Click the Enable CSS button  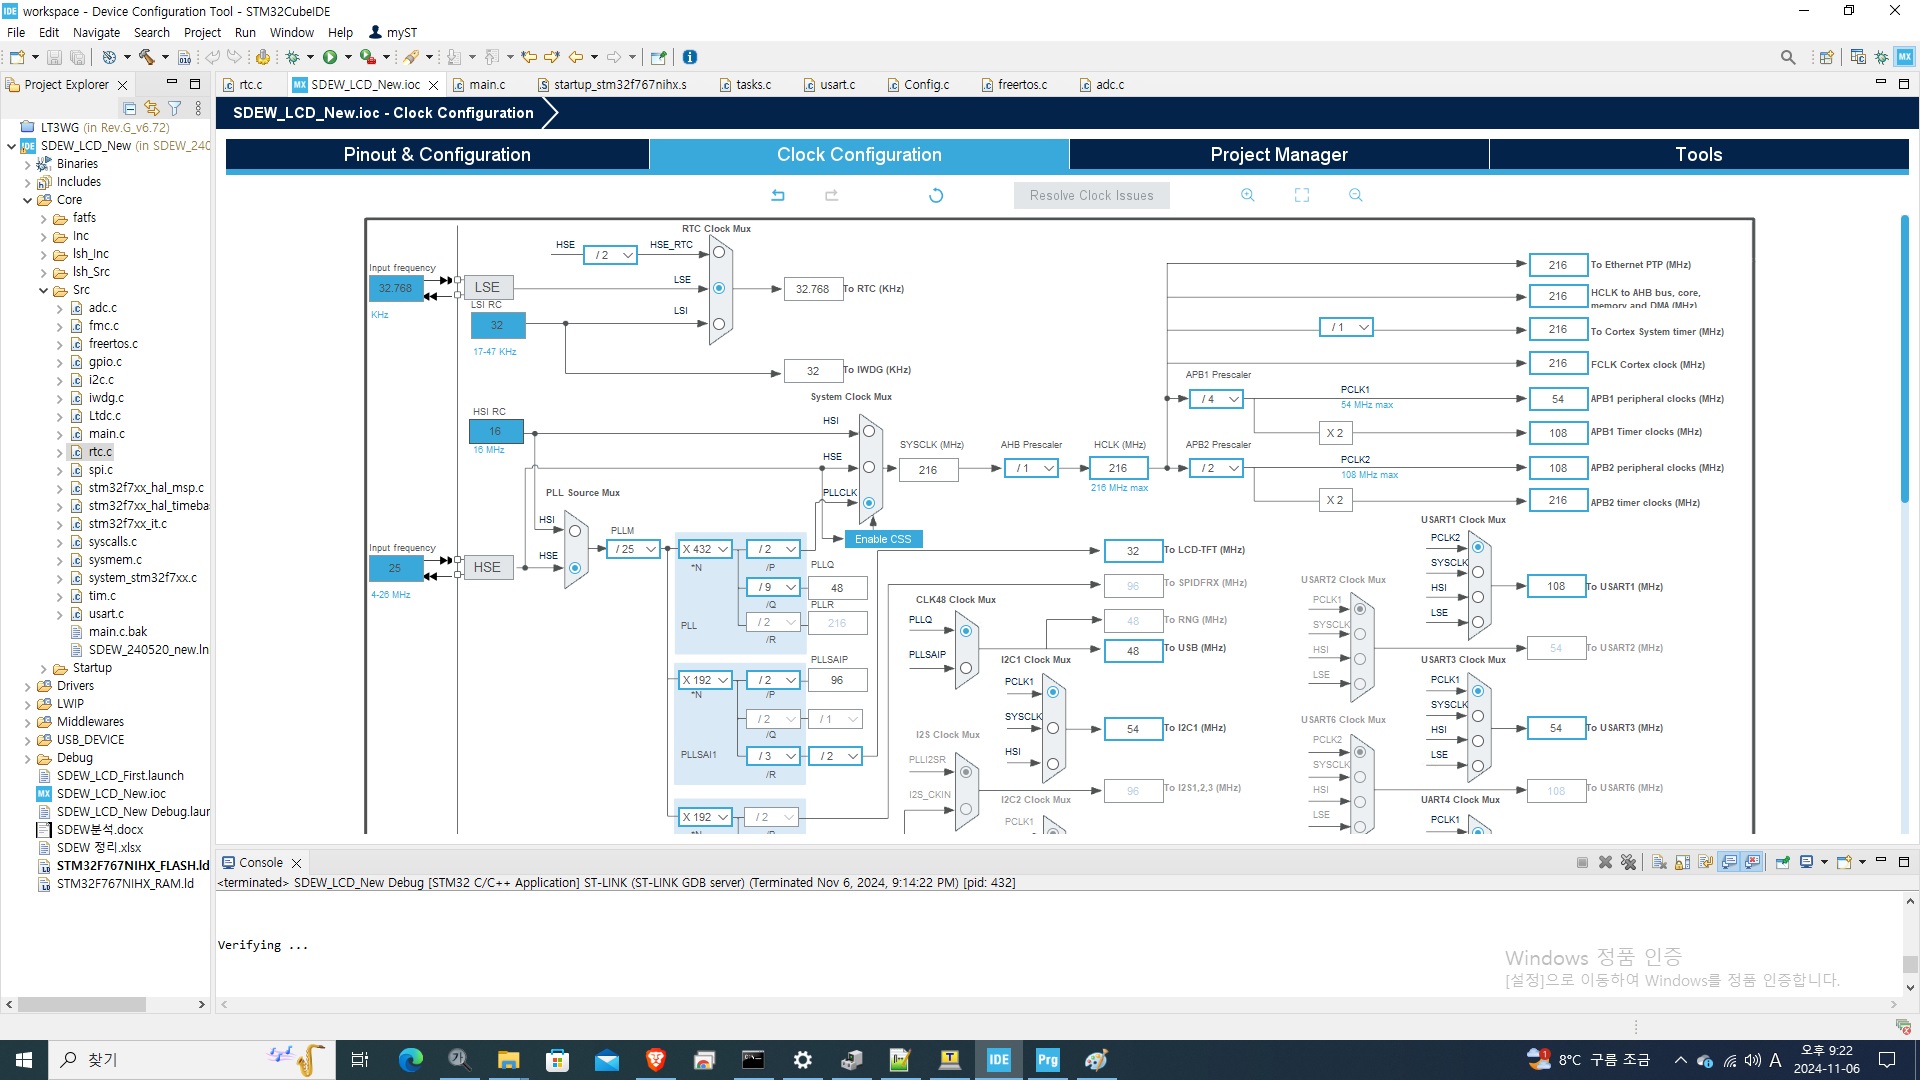pyautogui.click(x=883, y=539)
